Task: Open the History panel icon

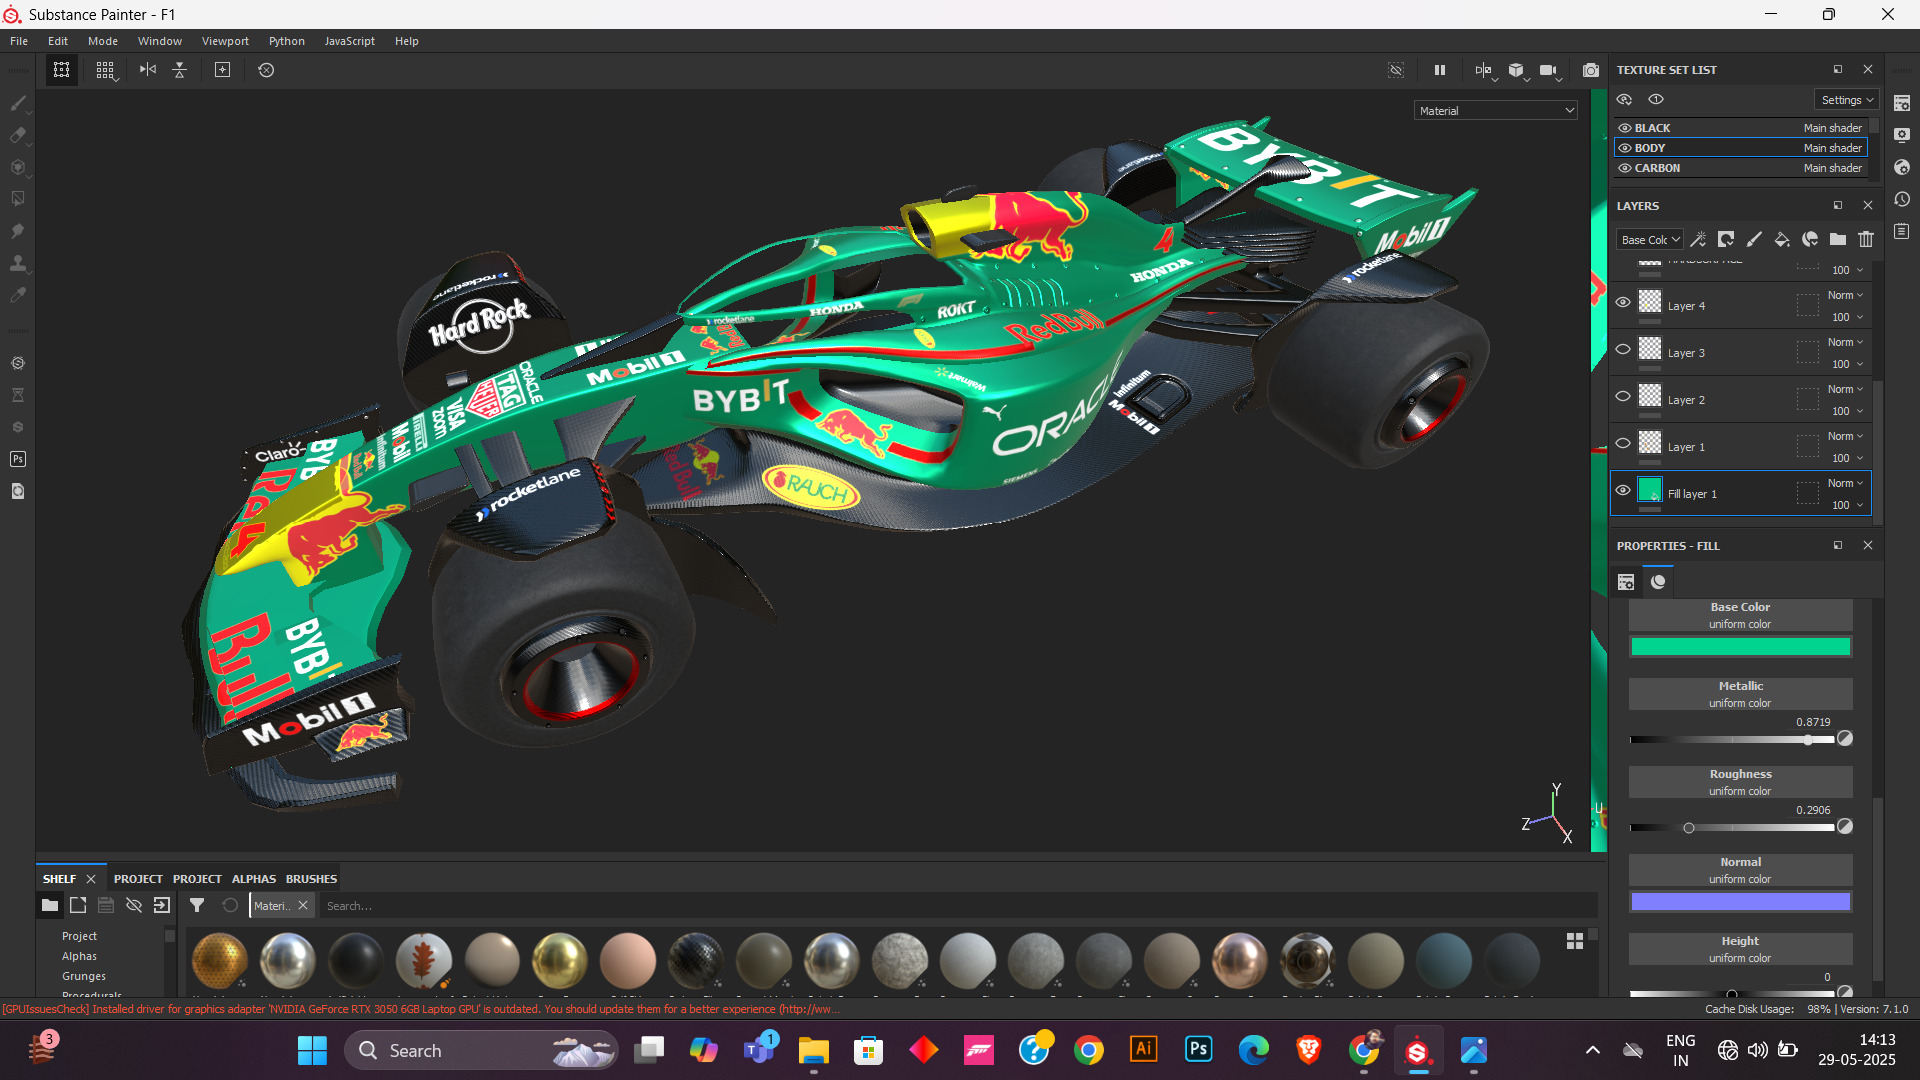Action: pyautogui.click(x=1902, y=199)
